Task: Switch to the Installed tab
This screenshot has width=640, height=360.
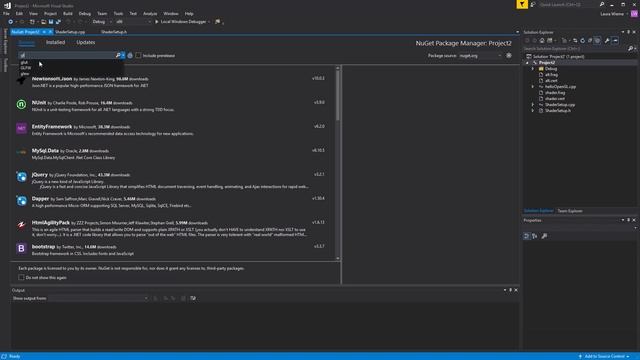Action: pyautogui.click(x=56, y=42)
